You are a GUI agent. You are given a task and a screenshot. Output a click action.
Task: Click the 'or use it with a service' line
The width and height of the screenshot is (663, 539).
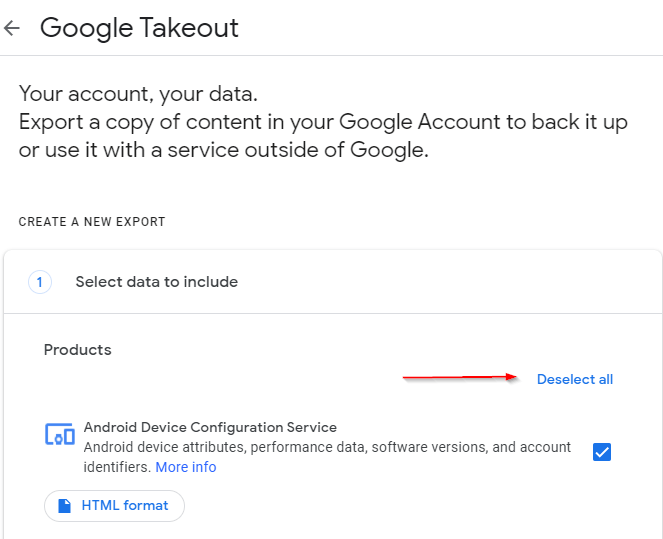click(224, 150)
